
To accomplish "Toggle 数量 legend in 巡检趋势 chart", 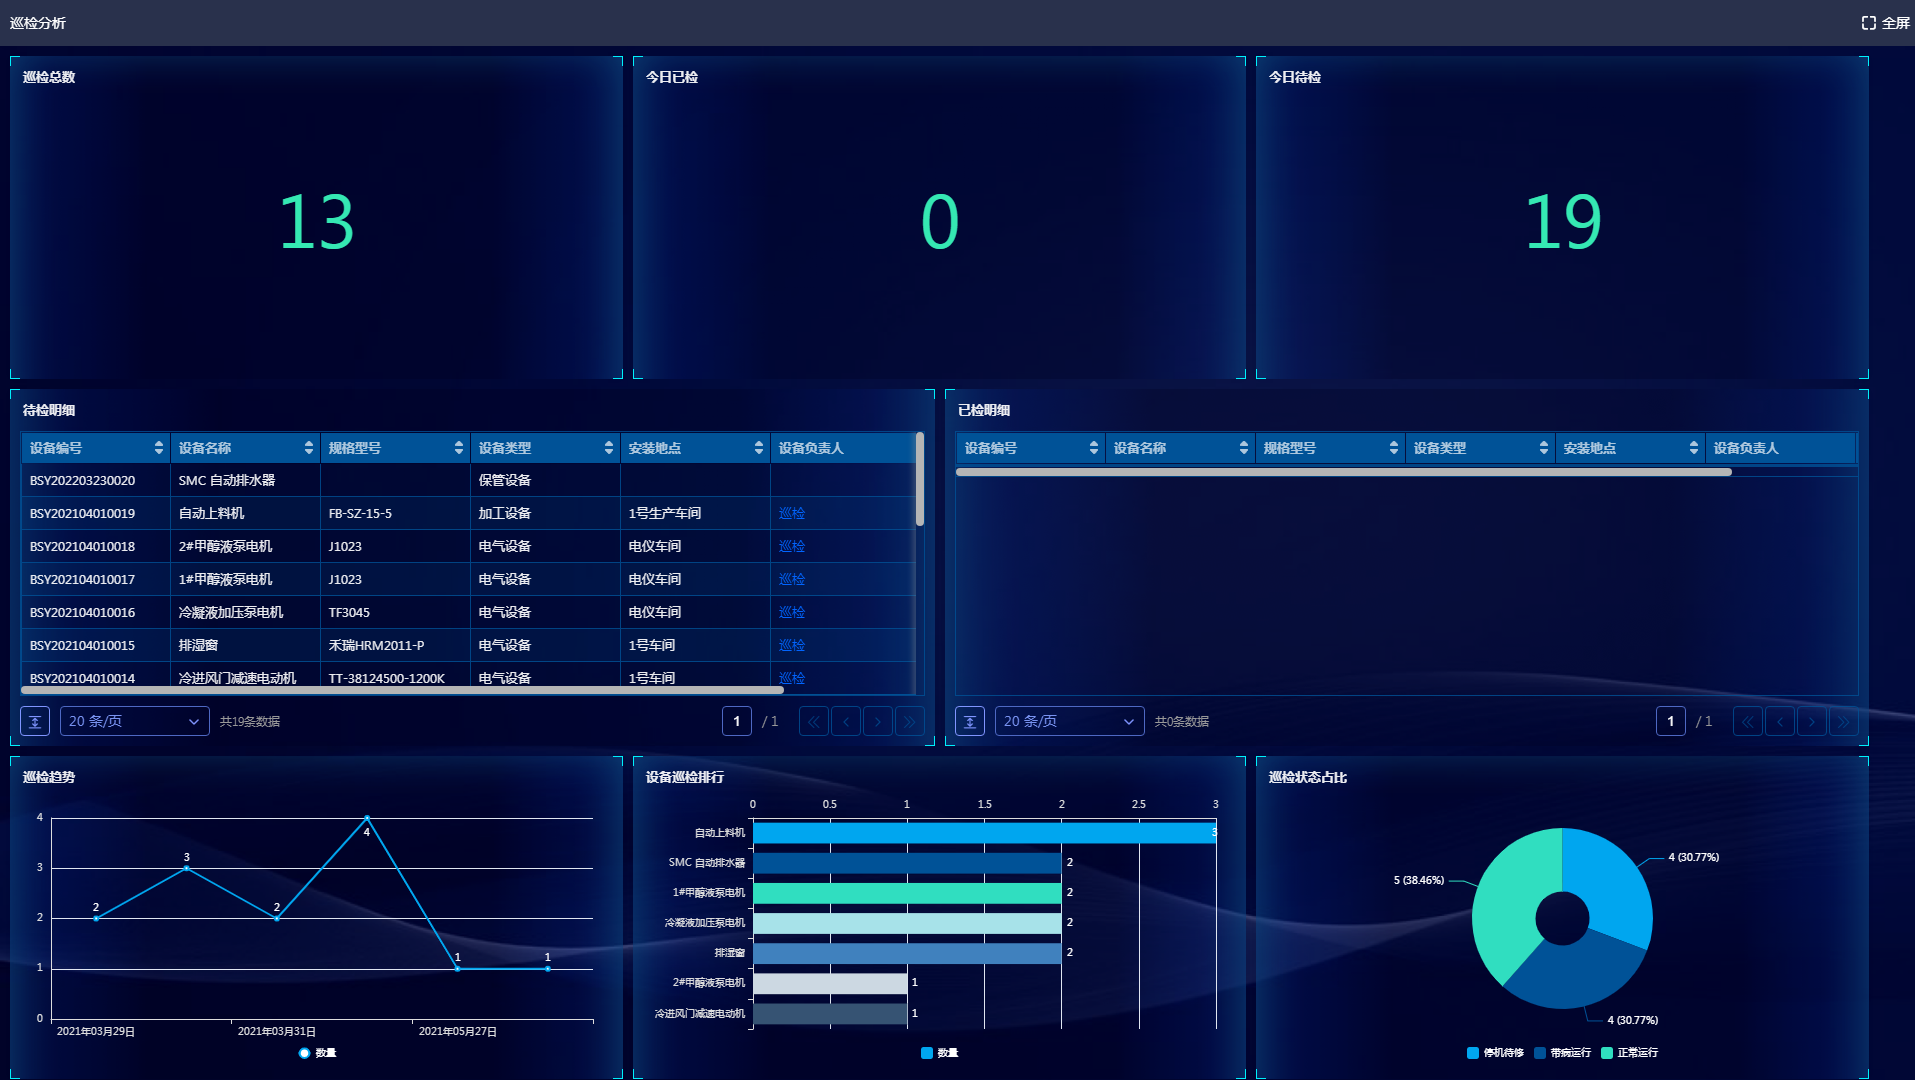I will [317, 1053].
